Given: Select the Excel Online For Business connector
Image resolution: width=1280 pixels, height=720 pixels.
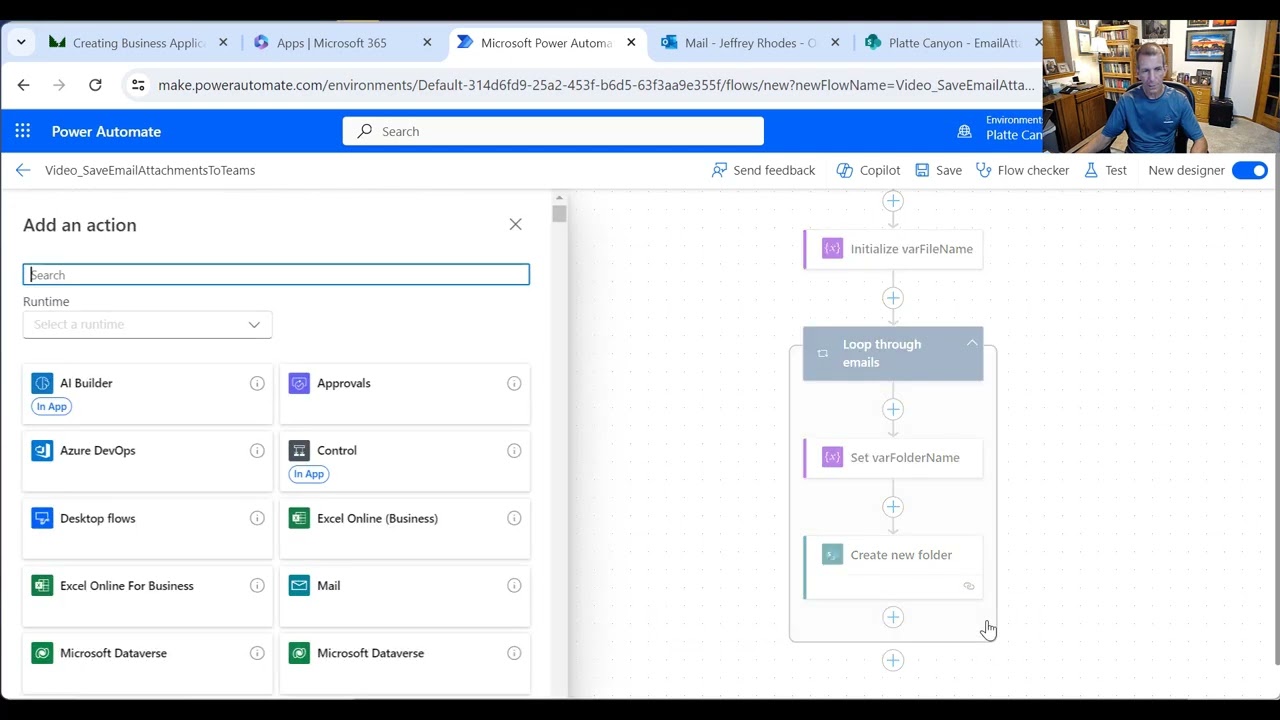Looking at the screenshot, I should (x=147, y=597).
